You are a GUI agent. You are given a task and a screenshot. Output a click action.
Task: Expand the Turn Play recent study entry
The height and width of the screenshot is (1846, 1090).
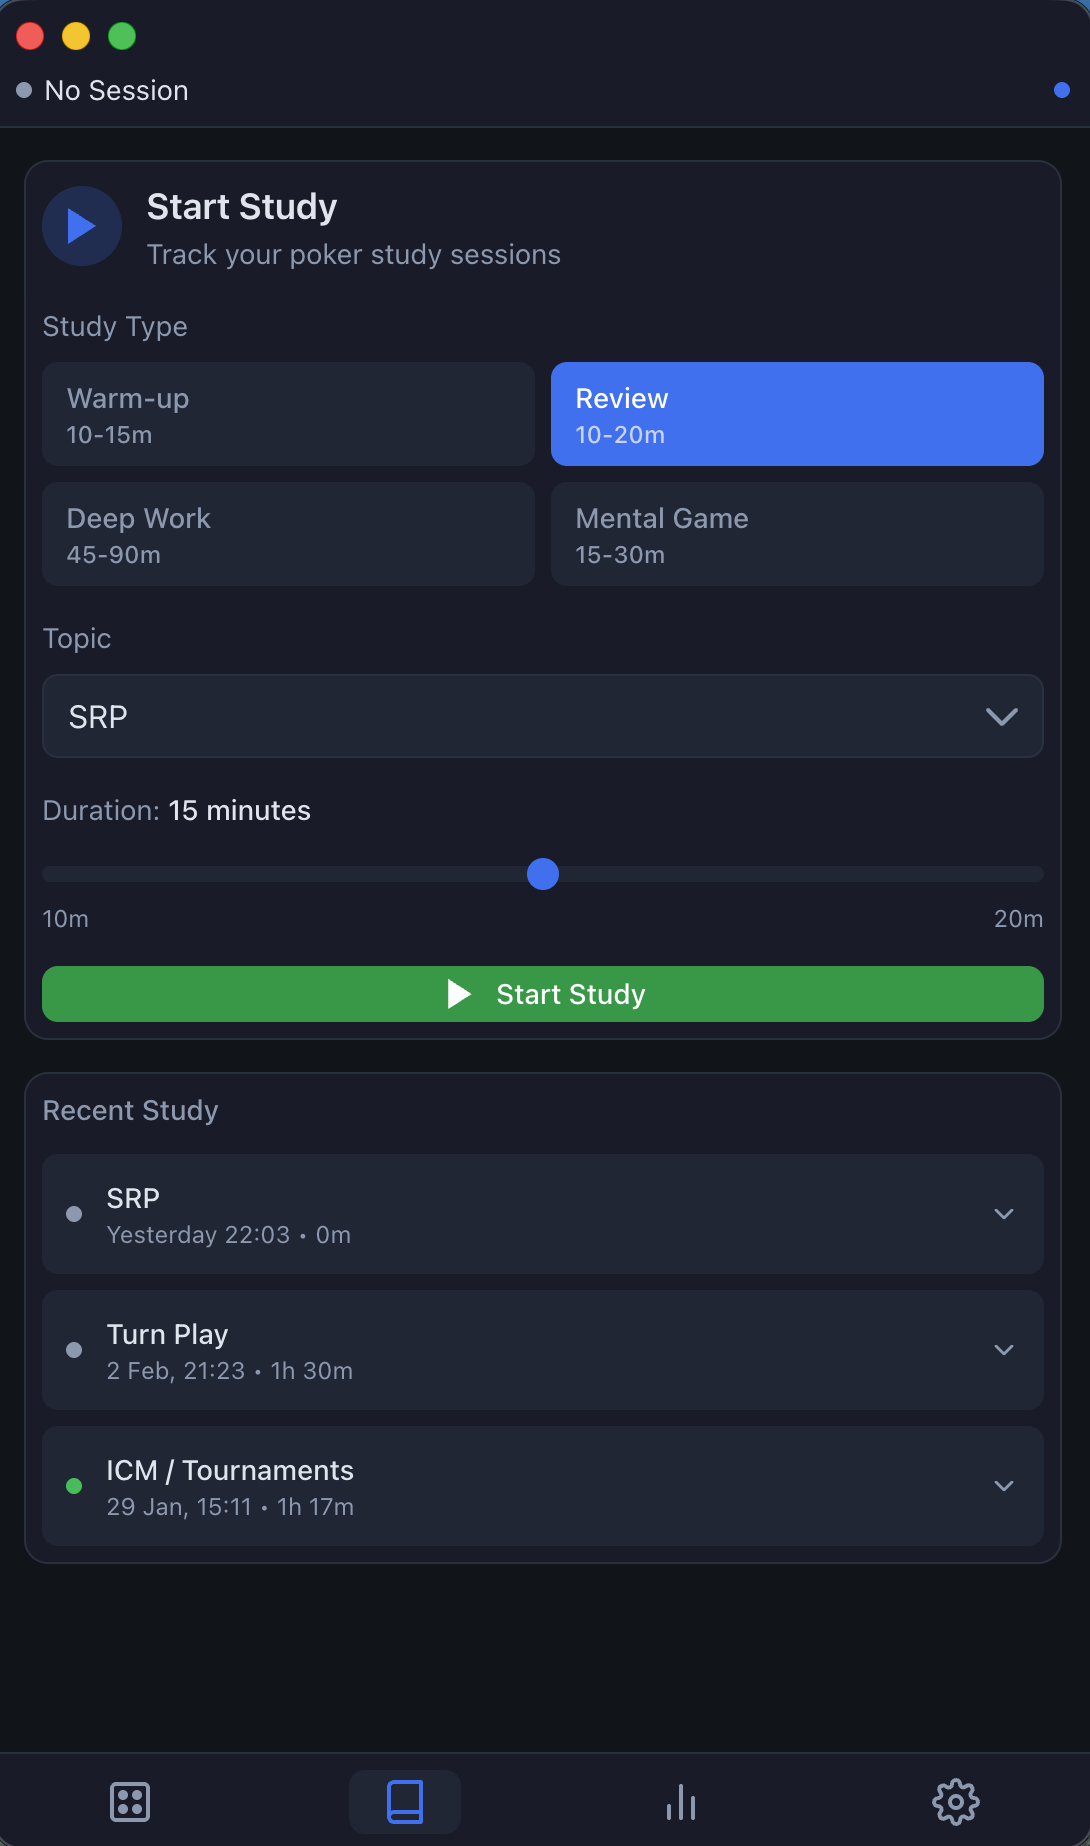(x=1004, y=1350)
